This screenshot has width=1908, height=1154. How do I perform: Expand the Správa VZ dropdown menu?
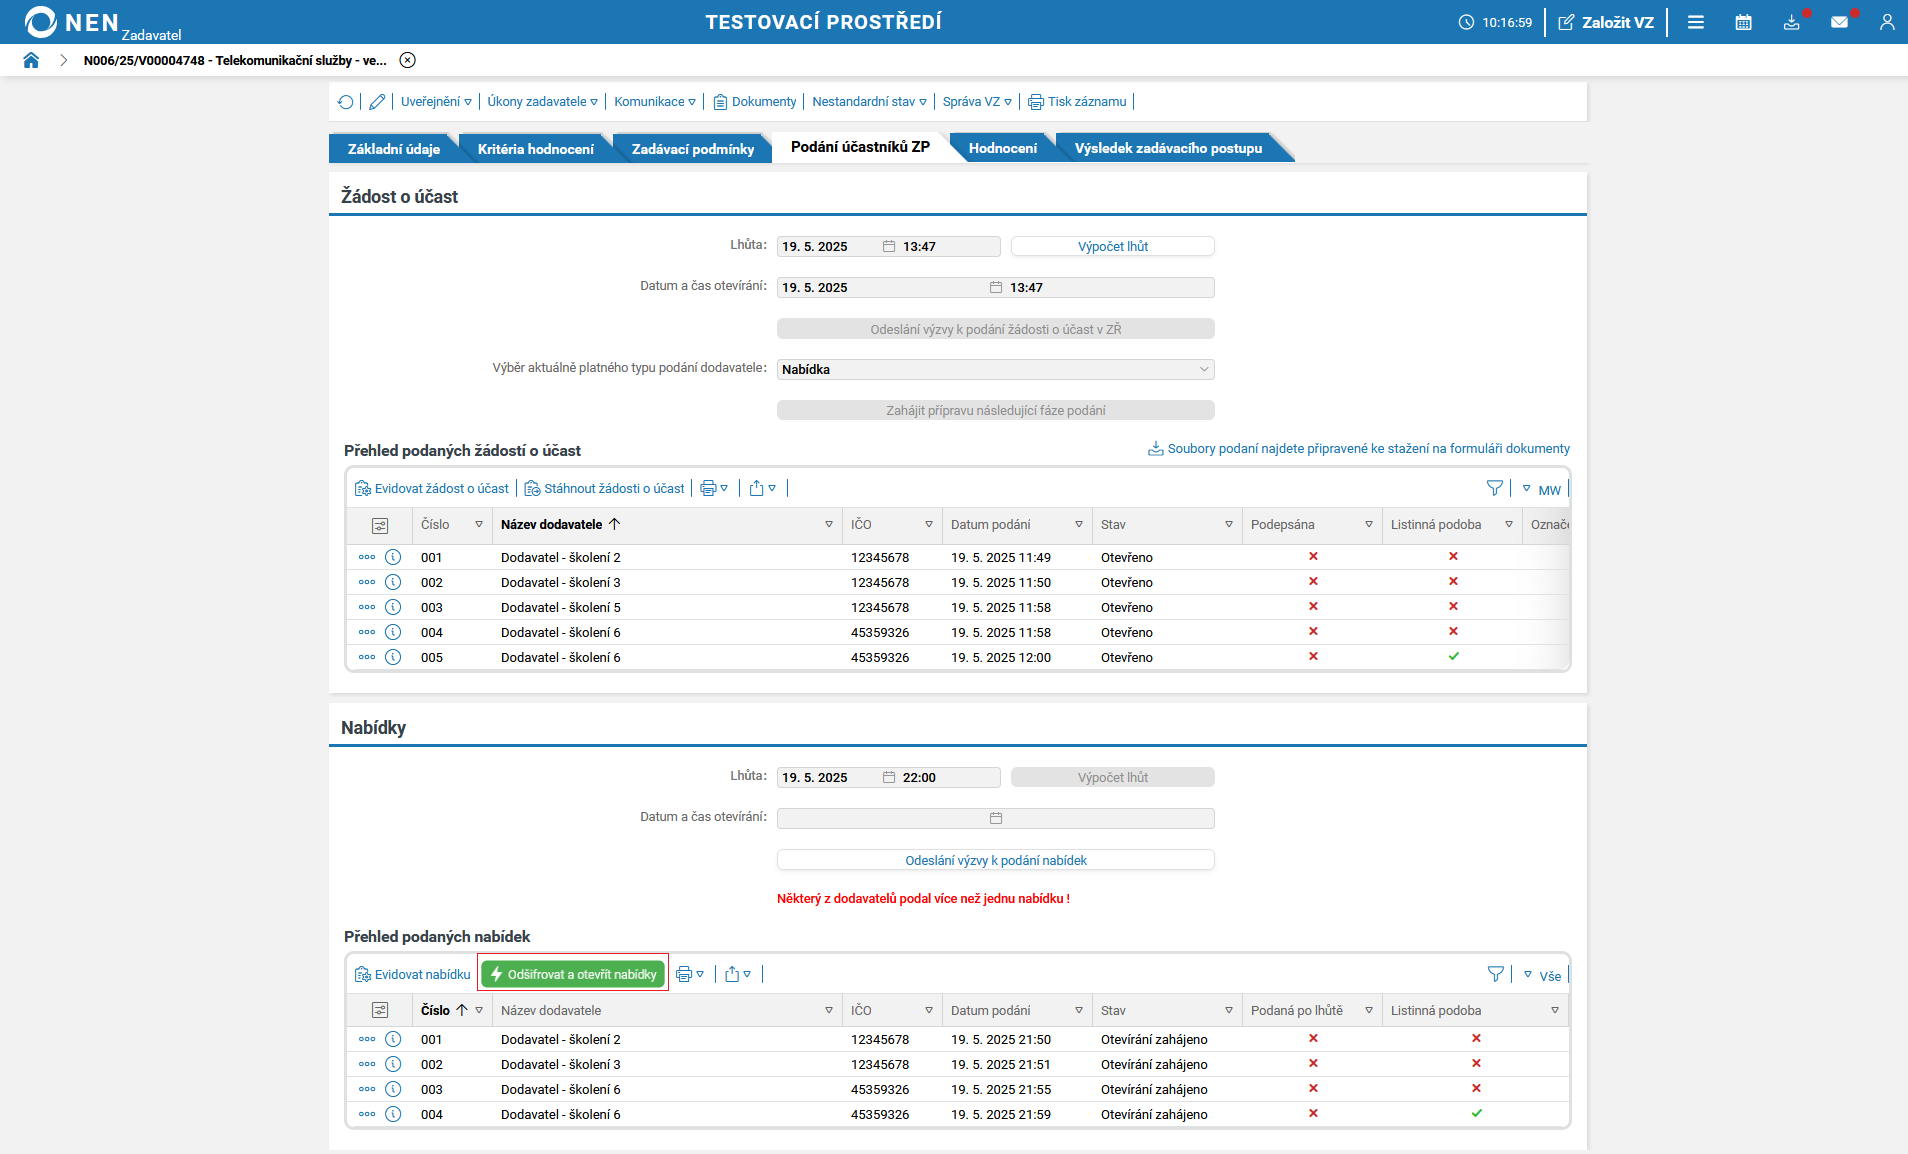[976, 102]
